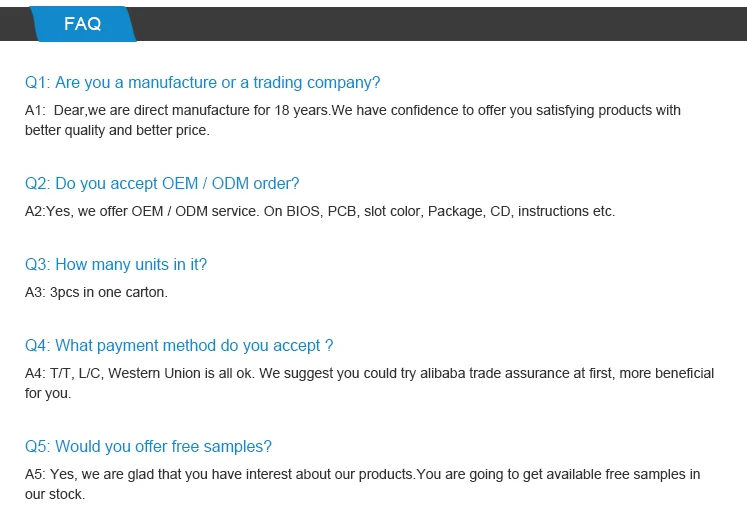The height and width of the screenshot is (511, 747).
Task: Click the A2 answer about OEM / ODM service
Action: 320,211
